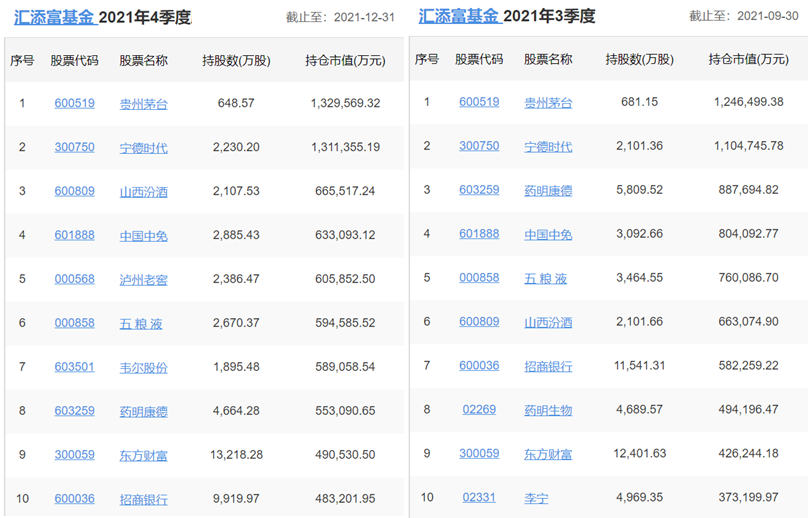Open 东方财富 in the 3季度 table
Image resolution: width=808 pixels, height=518 pixels.
tap(548, 455)
